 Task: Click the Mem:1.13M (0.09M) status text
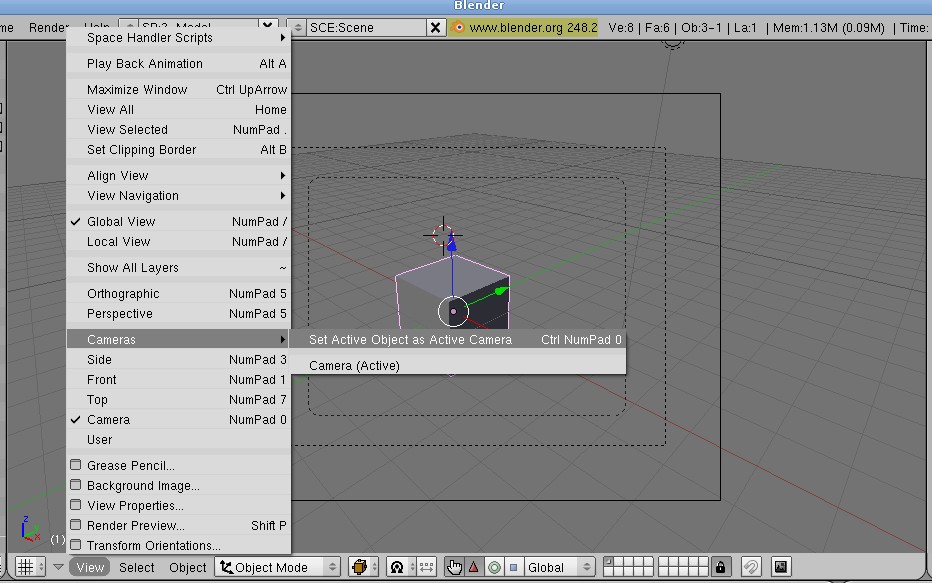829,27
